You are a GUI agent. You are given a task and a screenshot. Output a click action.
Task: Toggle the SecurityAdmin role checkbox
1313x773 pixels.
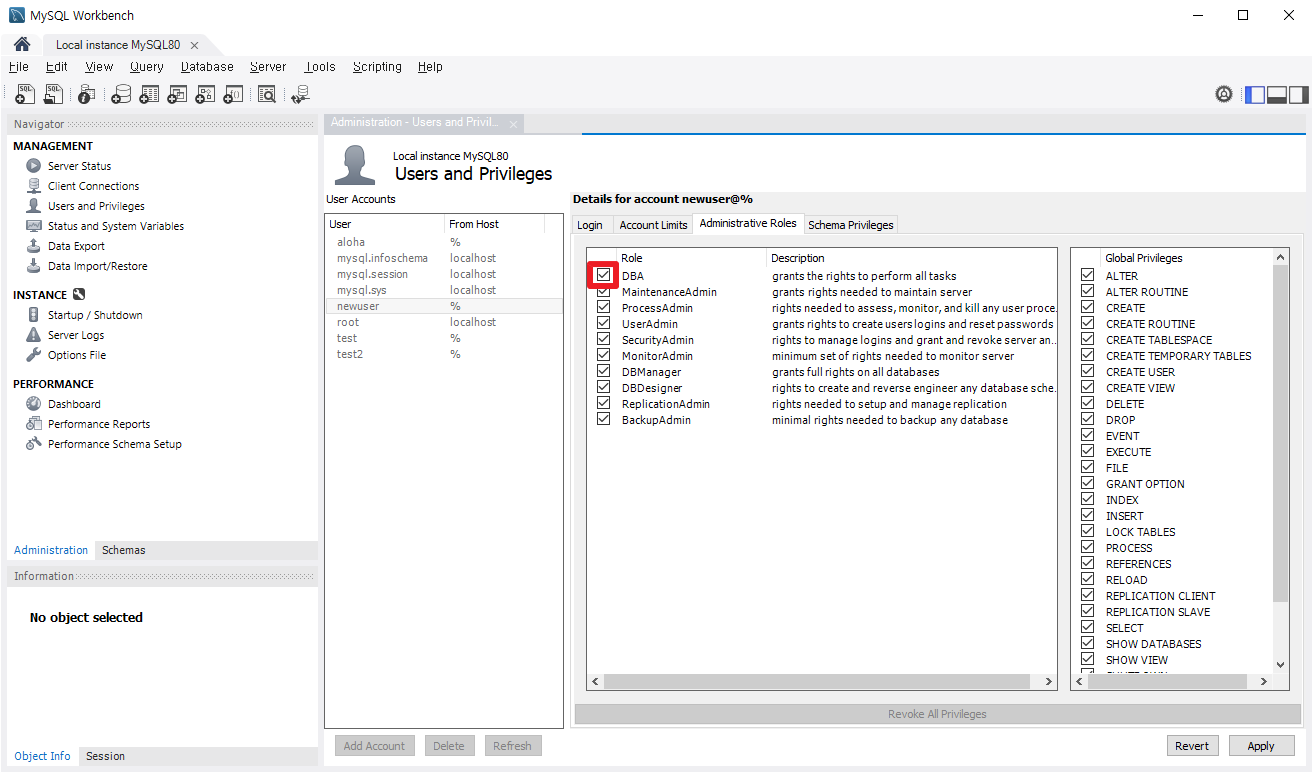(x=603, y=339)
